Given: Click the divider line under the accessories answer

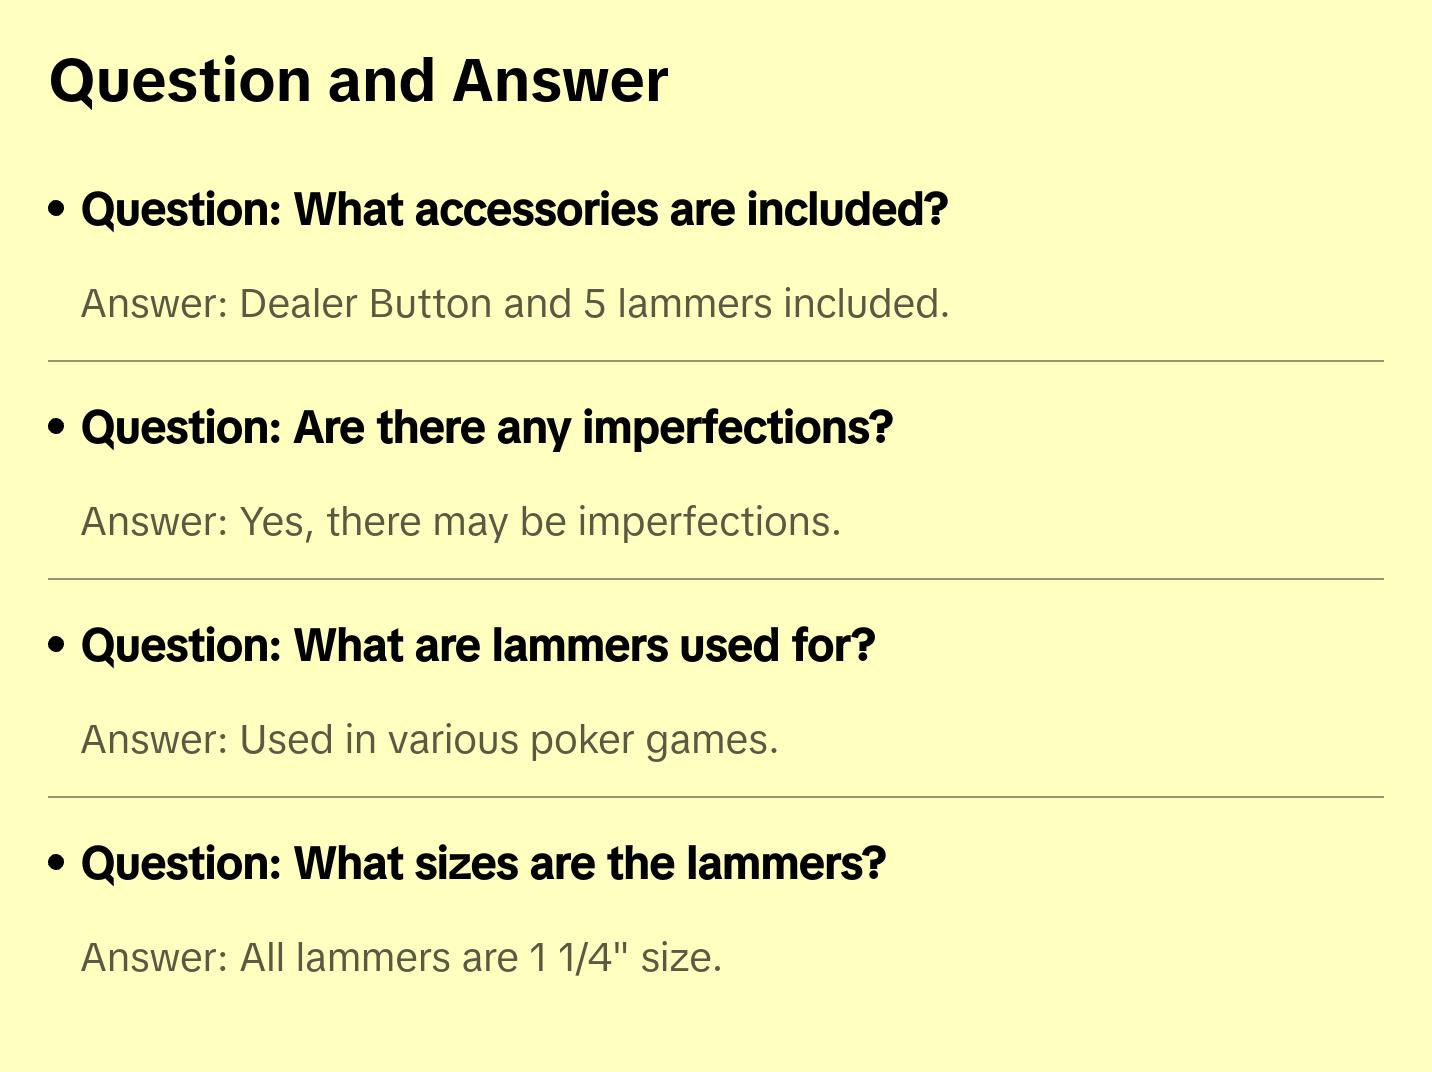Looking at the screenshot, I should [716, 361].
